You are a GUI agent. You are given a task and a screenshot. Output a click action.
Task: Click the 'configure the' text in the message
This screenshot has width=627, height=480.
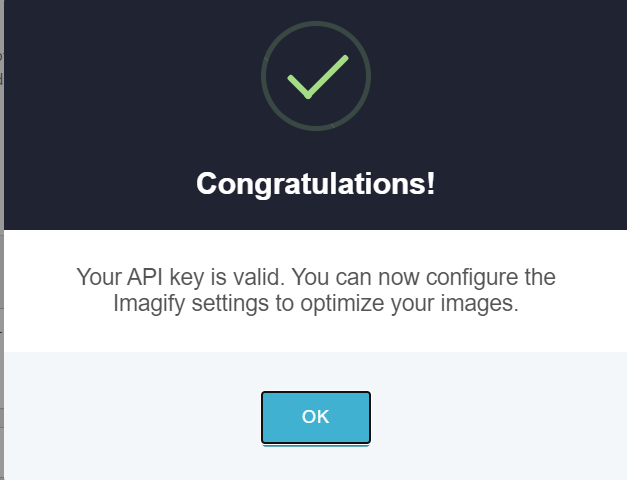pyautogui.click(x=491, y=277)
